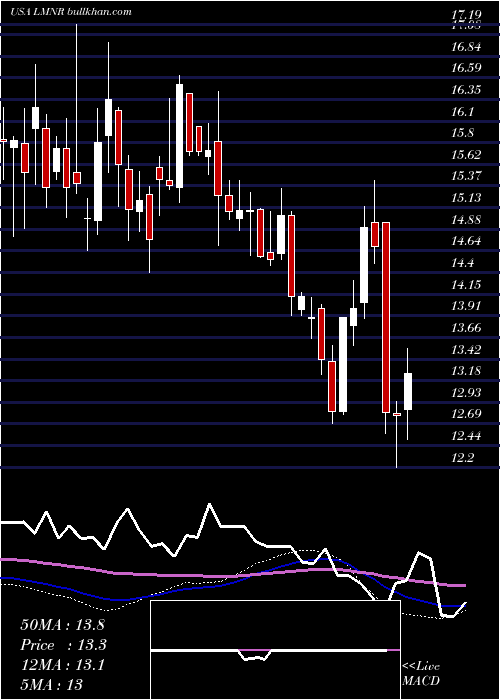Select the 15.62 price axis label
The height and width of the screenshot is (700, 500).
pyautogui.click(x=466, y=155)
